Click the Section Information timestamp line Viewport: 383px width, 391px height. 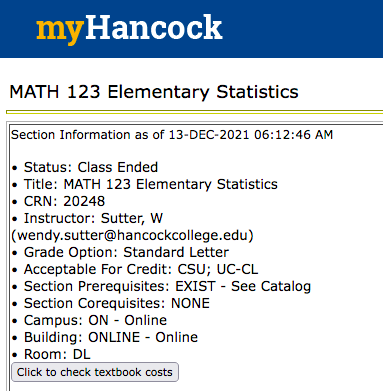coord(172,135)
